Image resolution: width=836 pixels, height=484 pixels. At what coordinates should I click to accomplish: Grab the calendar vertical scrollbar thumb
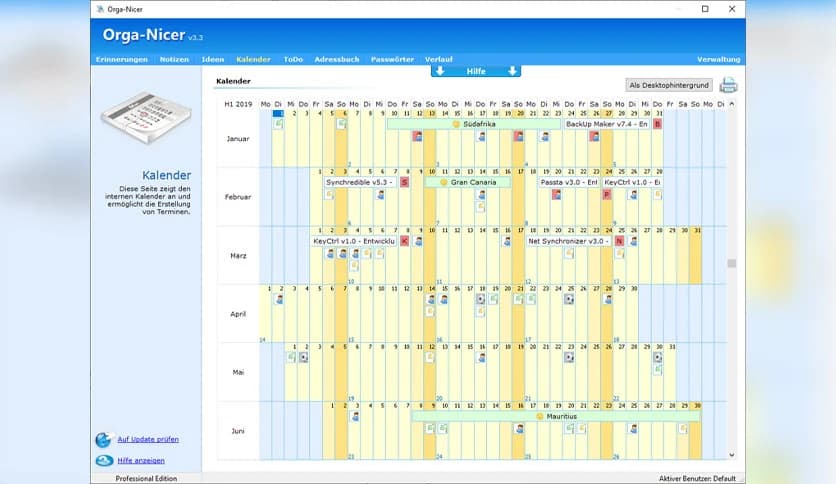(x=732, y=263)
